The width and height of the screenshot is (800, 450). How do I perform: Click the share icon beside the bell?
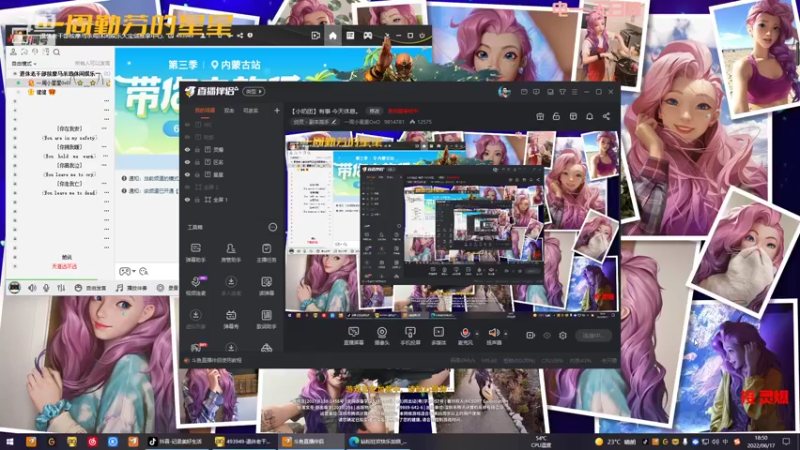point(606,116)
